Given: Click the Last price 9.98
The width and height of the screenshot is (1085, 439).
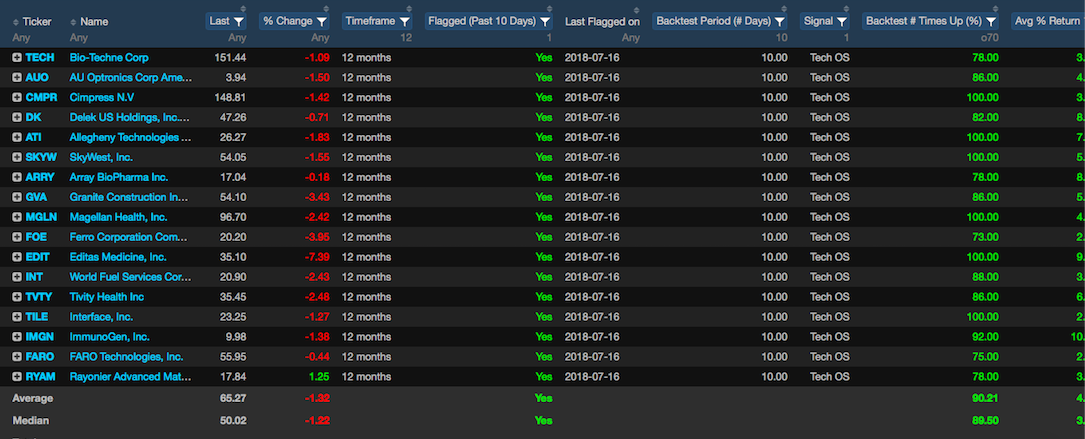Looking at the screenshot, I should [x=237, y=337].
